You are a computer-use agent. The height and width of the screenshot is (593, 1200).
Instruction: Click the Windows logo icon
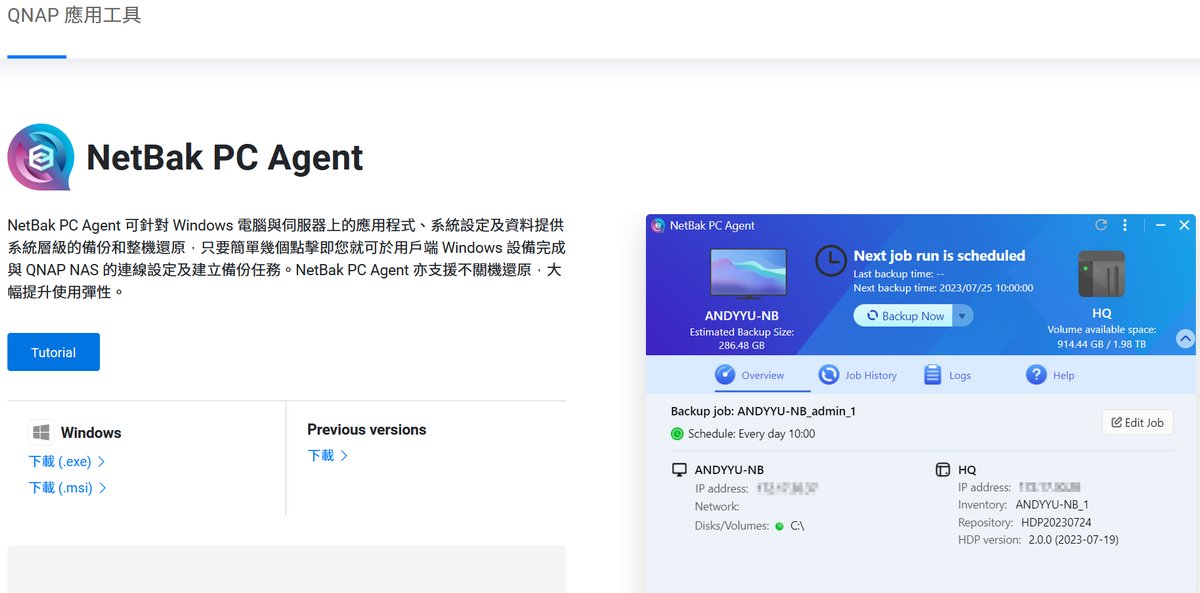[x=41, y=433]
